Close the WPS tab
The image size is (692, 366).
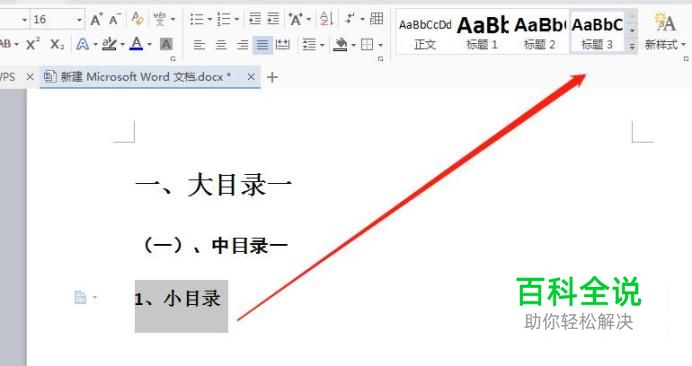30,77
